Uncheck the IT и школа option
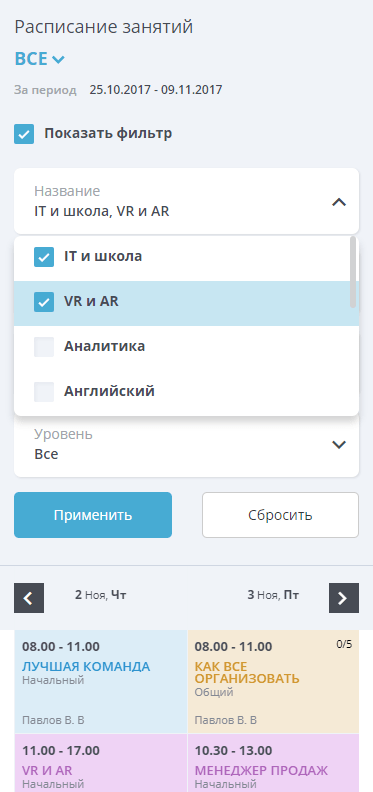373x792 pixels. (44, 257)
